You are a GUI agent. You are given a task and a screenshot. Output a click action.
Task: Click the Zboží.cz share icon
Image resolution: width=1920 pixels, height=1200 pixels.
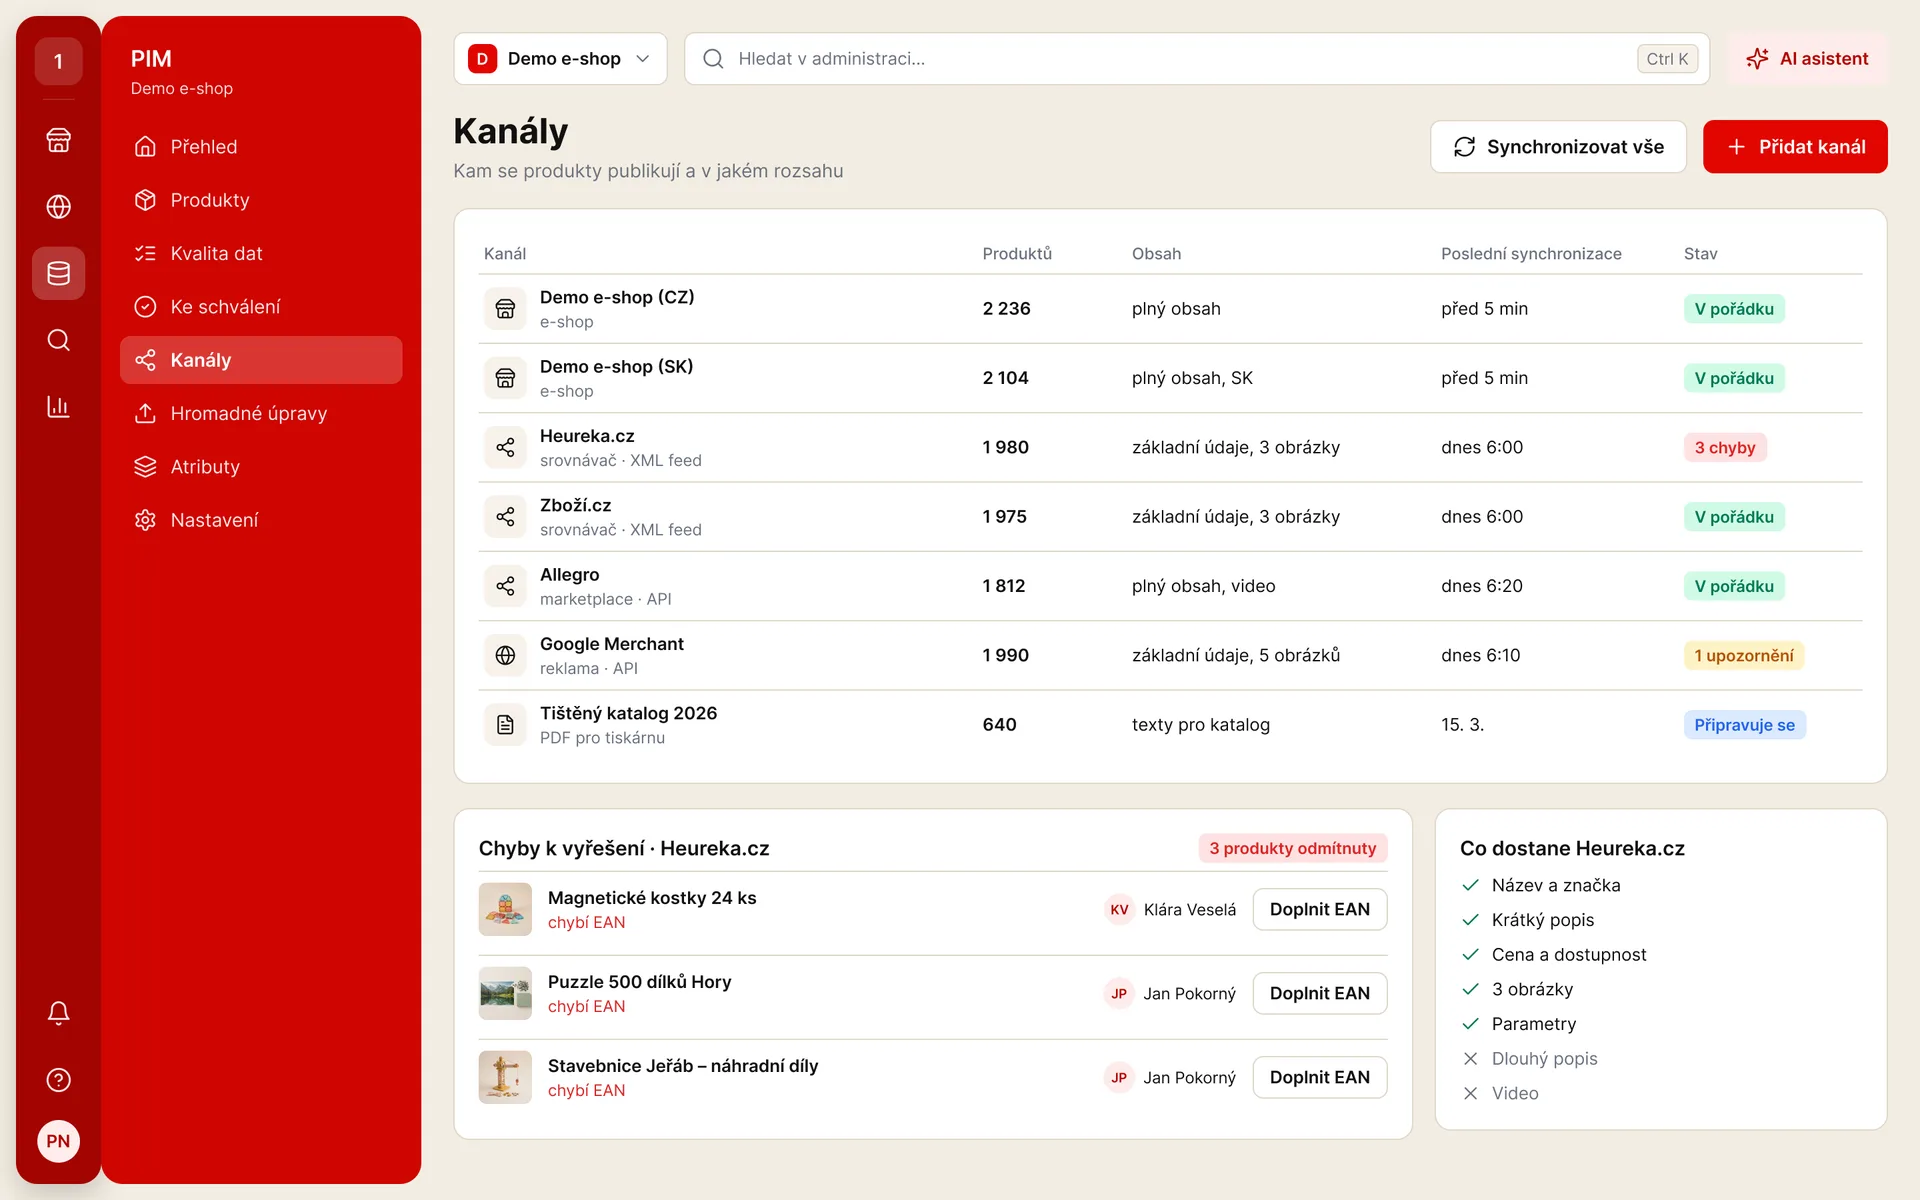(x=505, y=517)
